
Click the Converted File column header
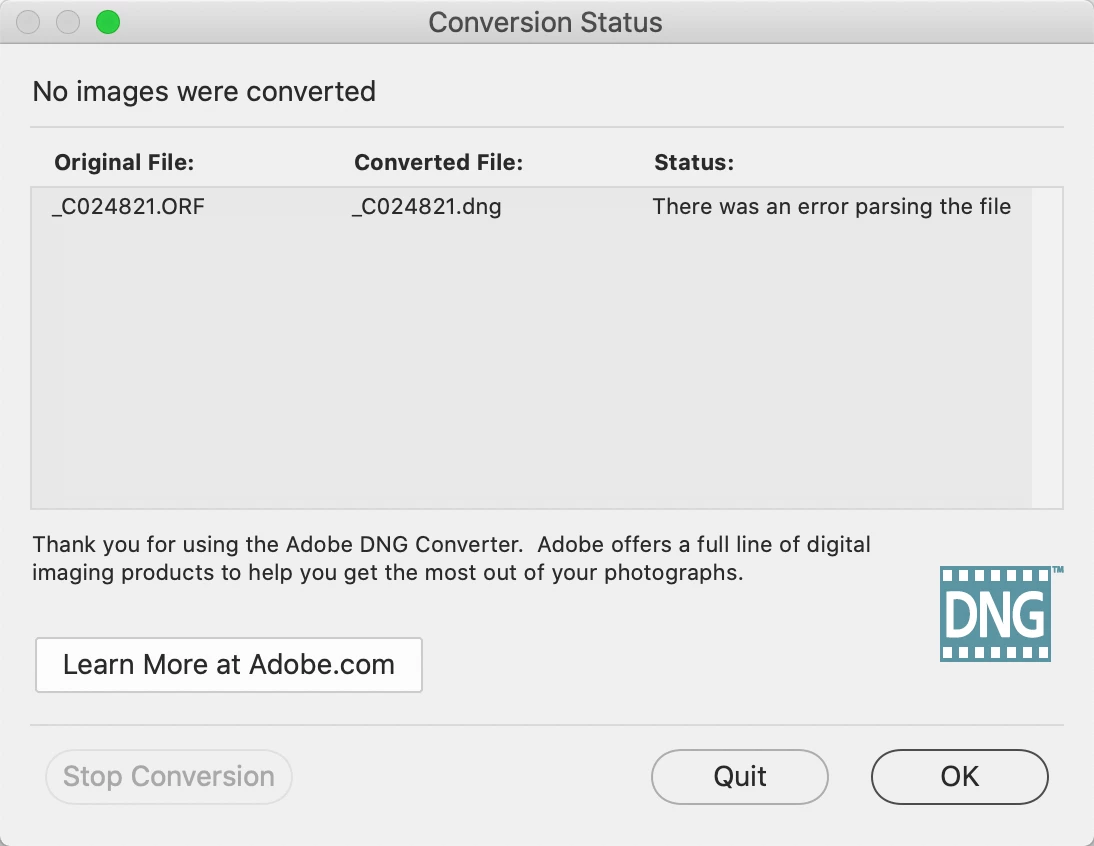(x=438, y=163)
